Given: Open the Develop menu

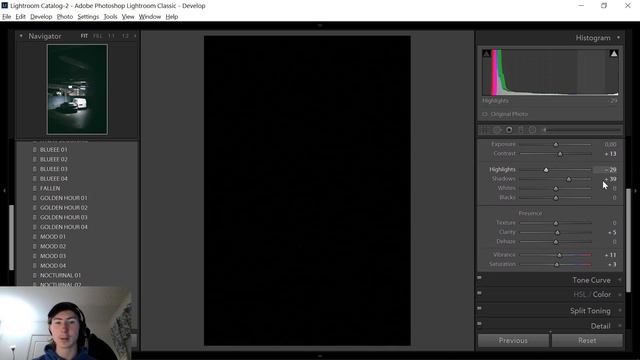Looking at the screenshot, I should [x=41, y=17].
